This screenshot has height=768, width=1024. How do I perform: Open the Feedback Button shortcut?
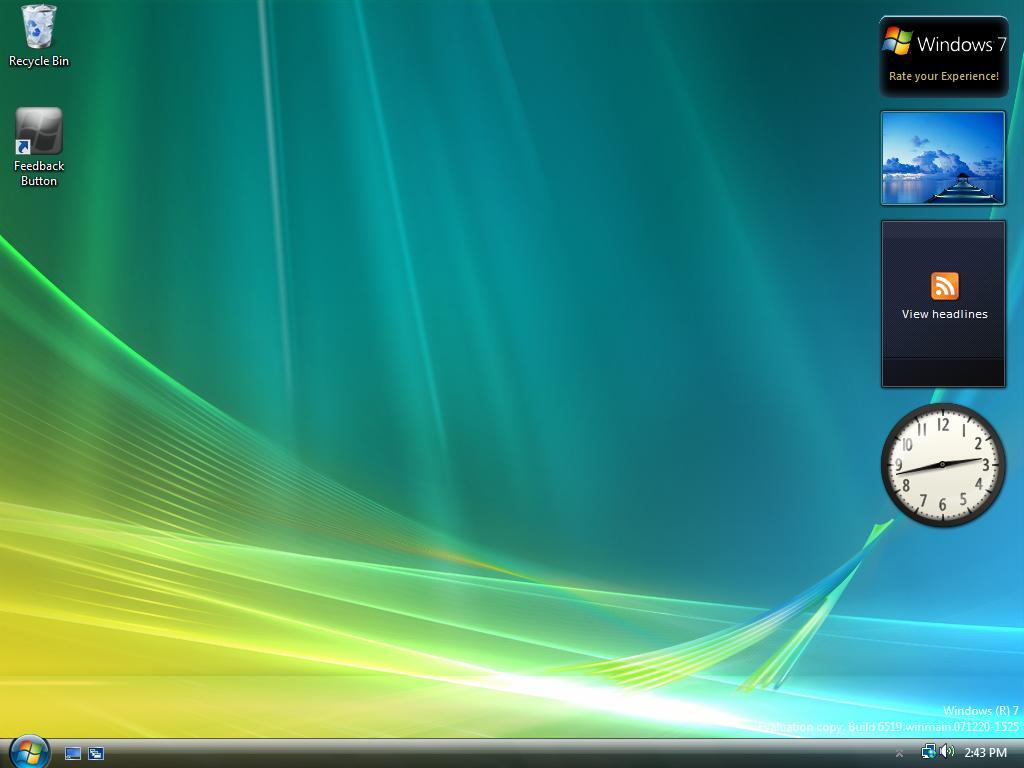point(39,132)
